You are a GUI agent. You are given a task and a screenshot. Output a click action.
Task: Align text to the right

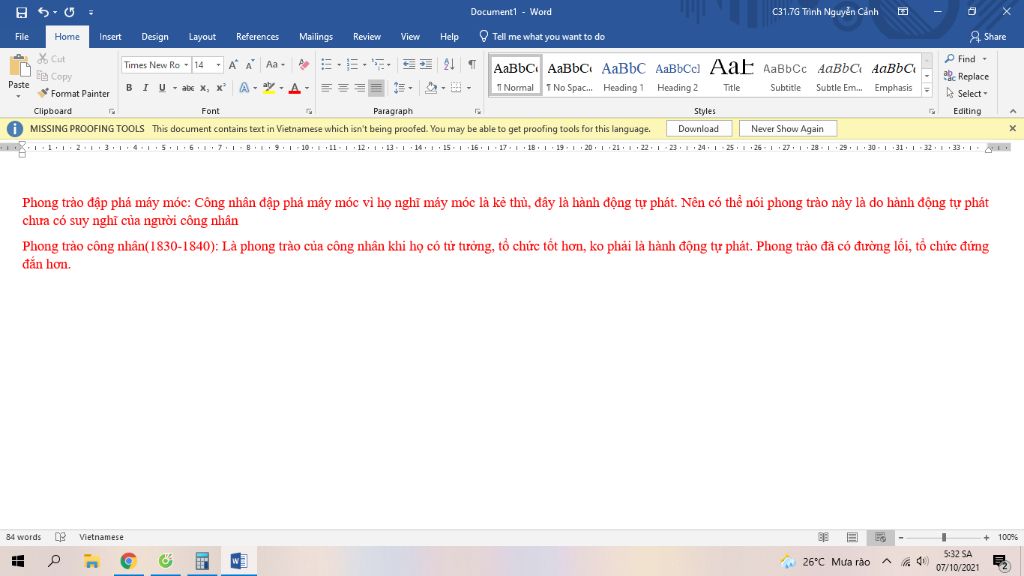pyautogui.click(x=359, y=88)
